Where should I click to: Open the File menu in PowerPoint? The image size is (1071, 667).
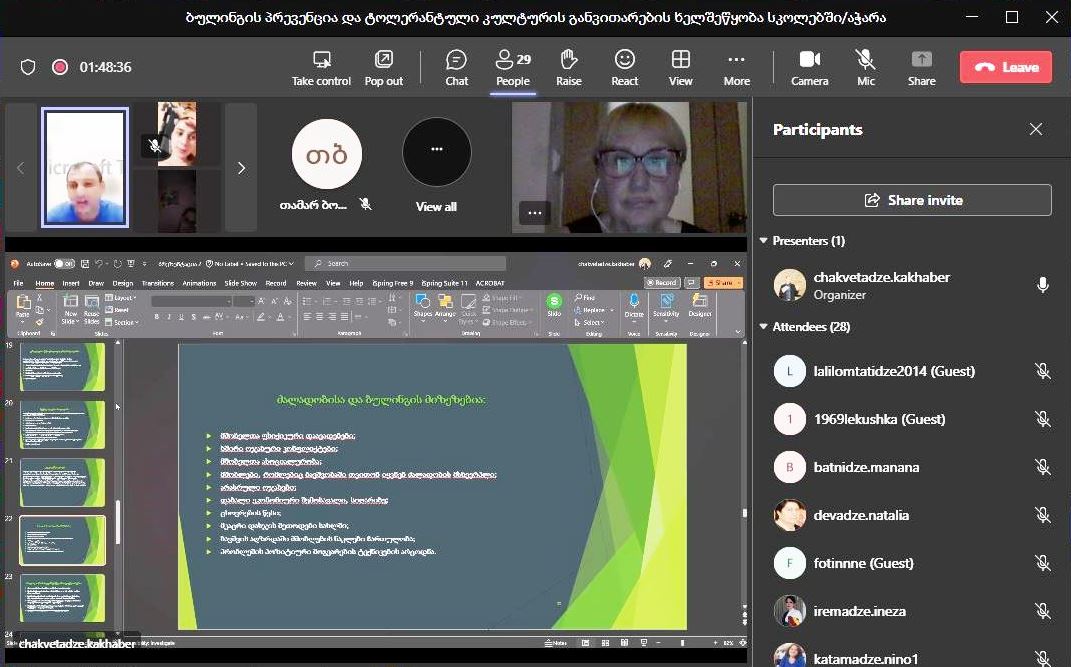pos(18,283)
